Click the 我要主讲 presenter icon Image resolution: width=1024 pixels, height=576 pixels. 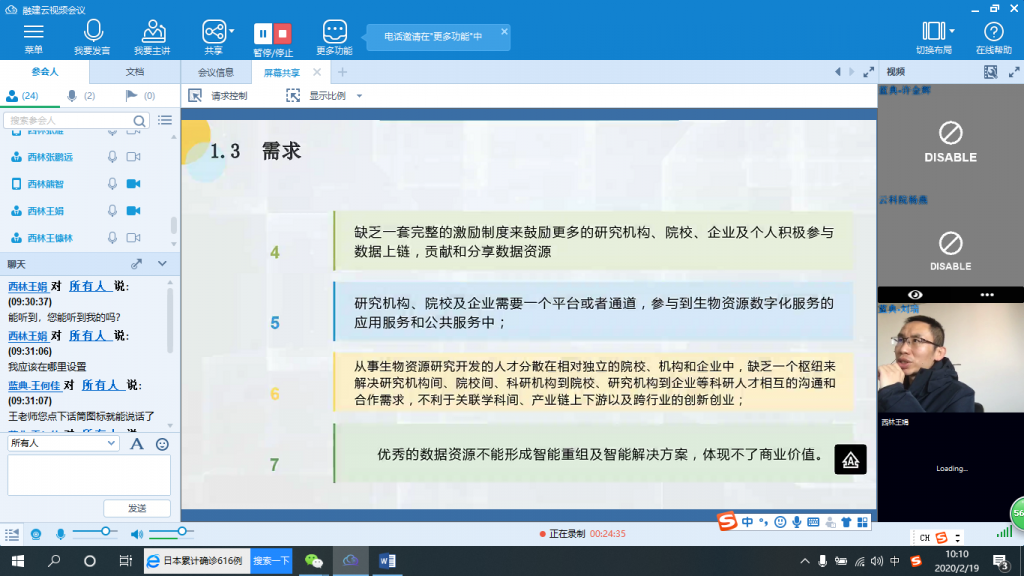(152, 30)
